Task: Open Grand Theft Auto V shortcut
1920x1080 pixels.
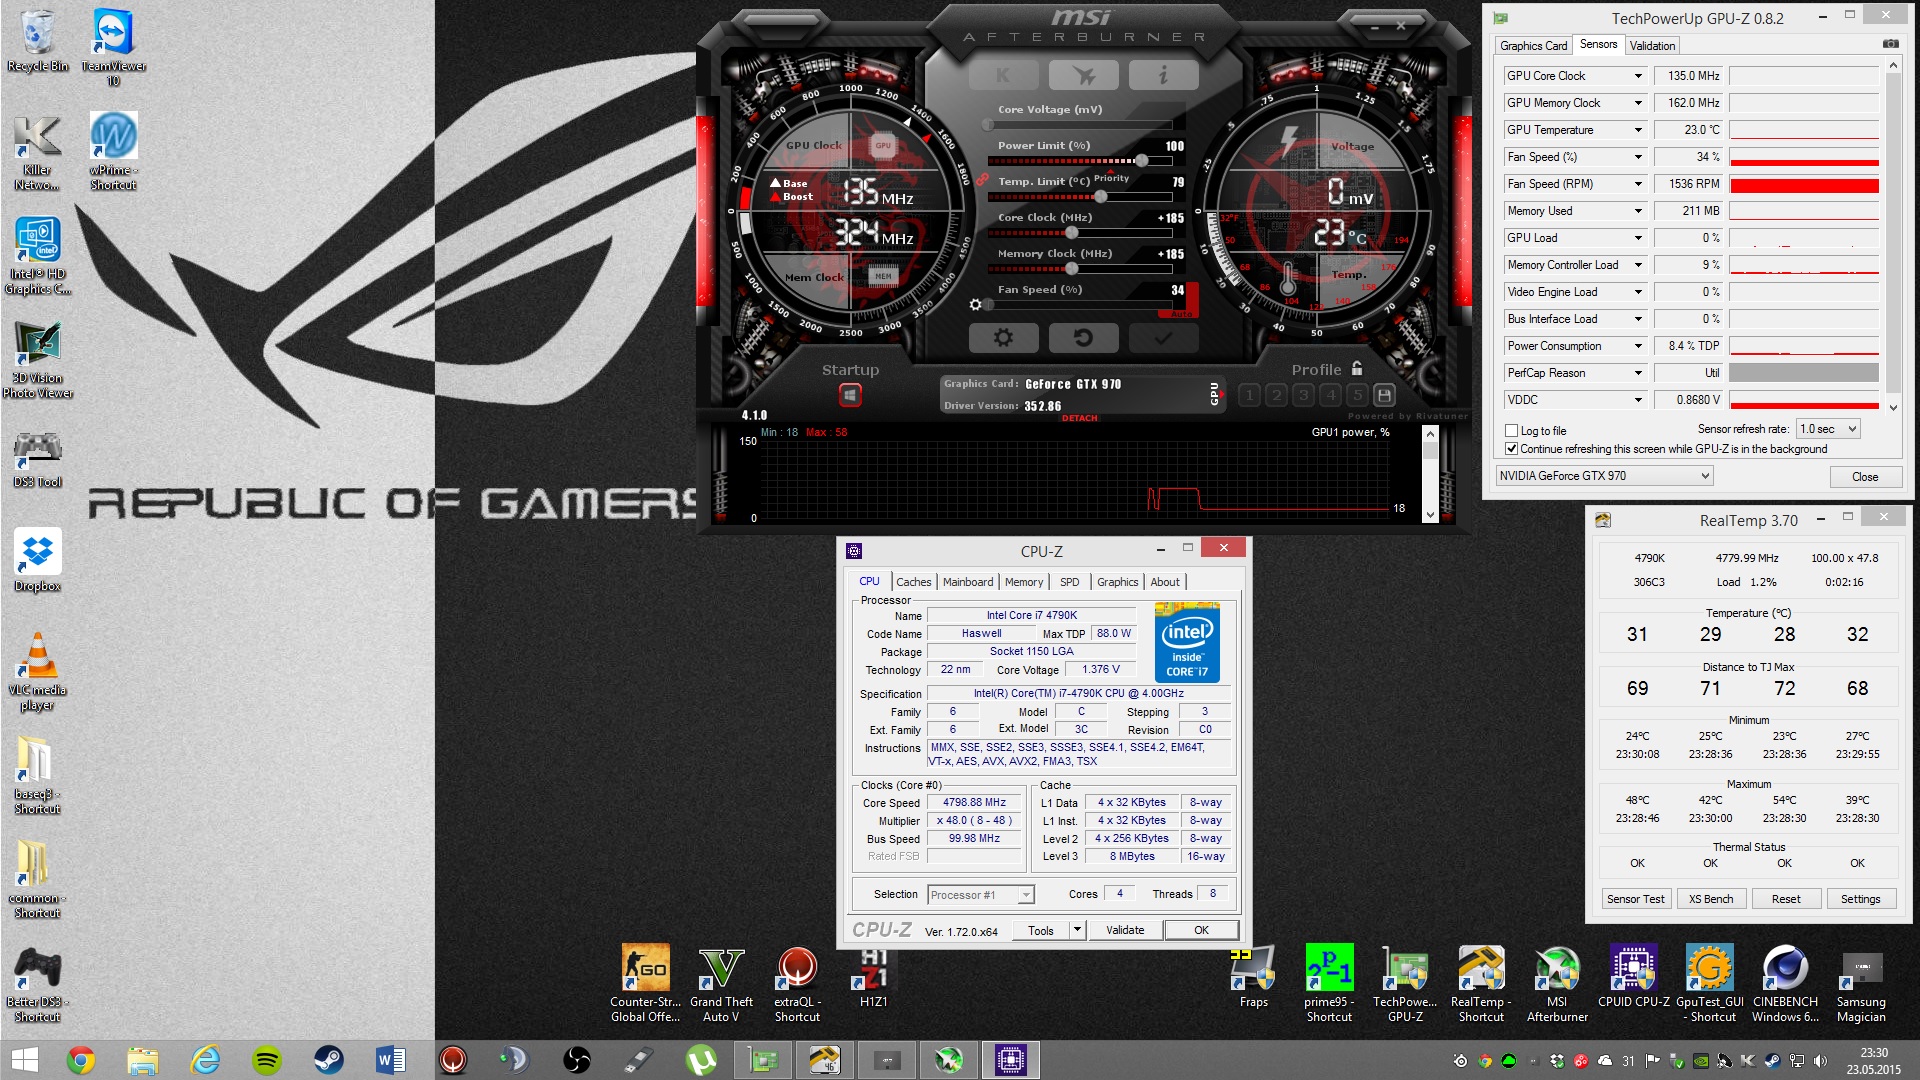Action: pyautogui.click(x=721, y=984)
